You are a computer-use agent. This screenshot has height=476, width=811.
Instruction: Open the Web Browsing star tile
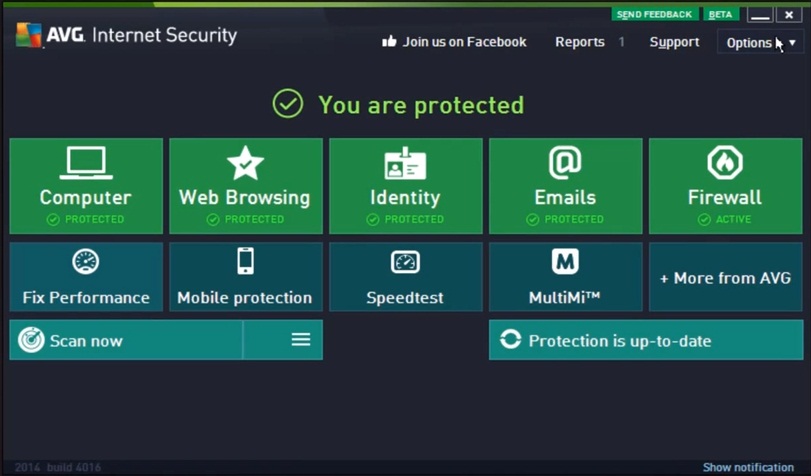point(246,186)
